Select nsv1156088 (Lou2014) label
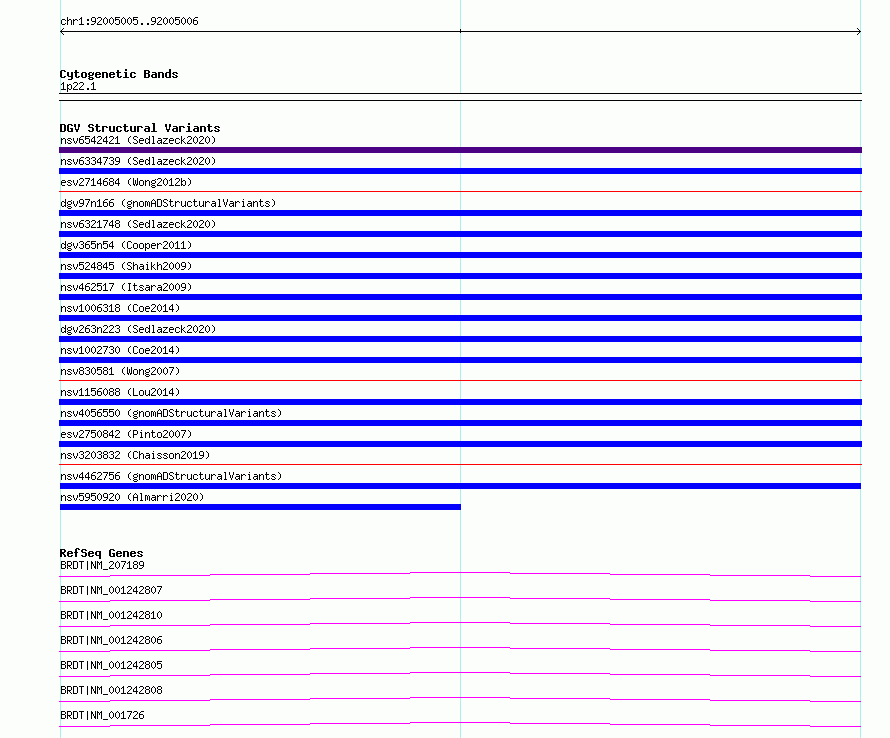Screen dimensions: 890x738 click(120, 392)
